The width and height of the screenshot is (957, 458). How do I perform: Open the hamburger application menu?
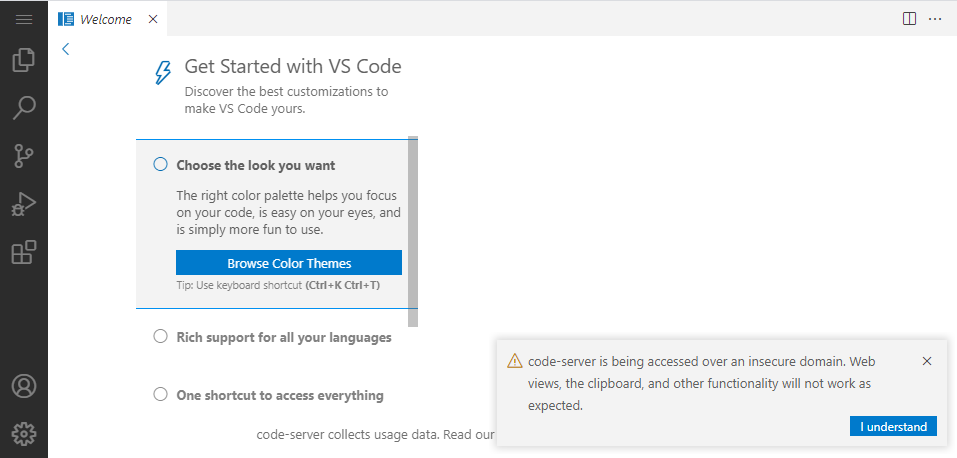[24, 20]
